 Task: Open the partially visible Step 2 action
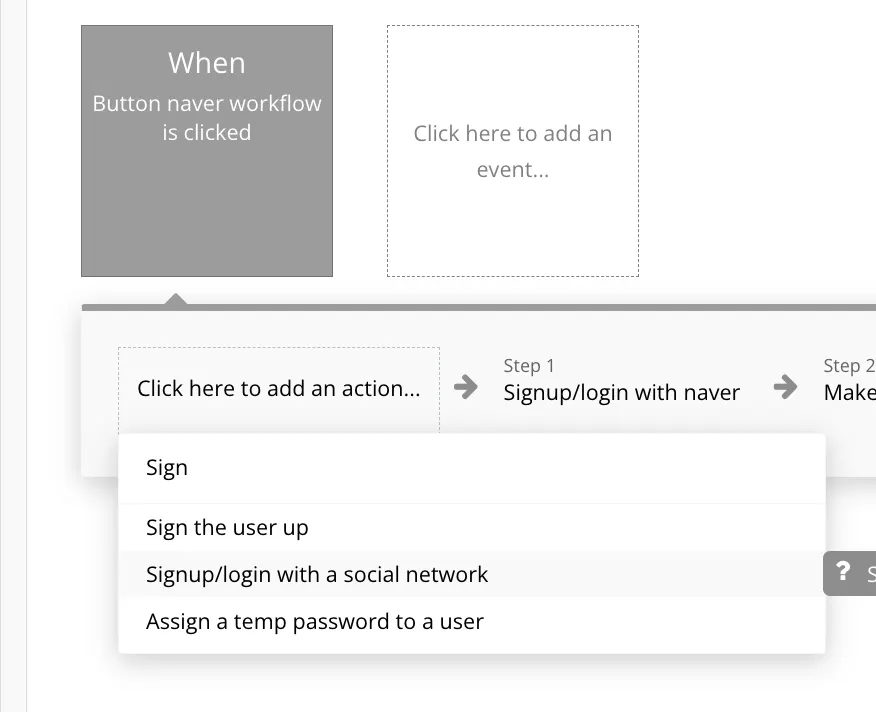(x=849, y=392)
